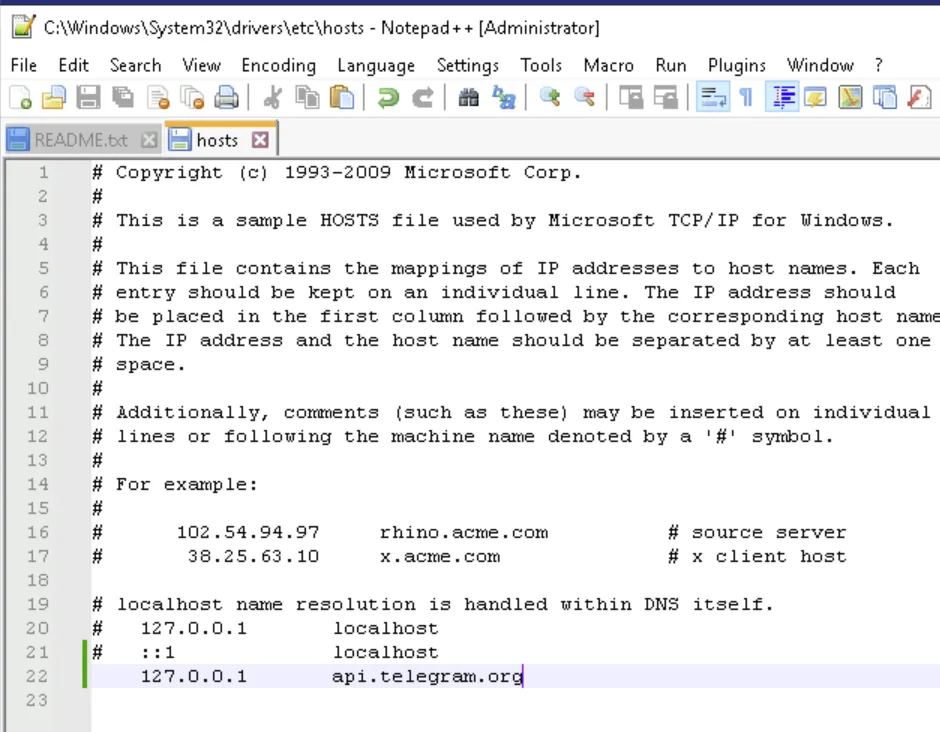The image size is (940, 732).
Task: Click the Save All toolbar icon
Action: [x=123, y=97]
